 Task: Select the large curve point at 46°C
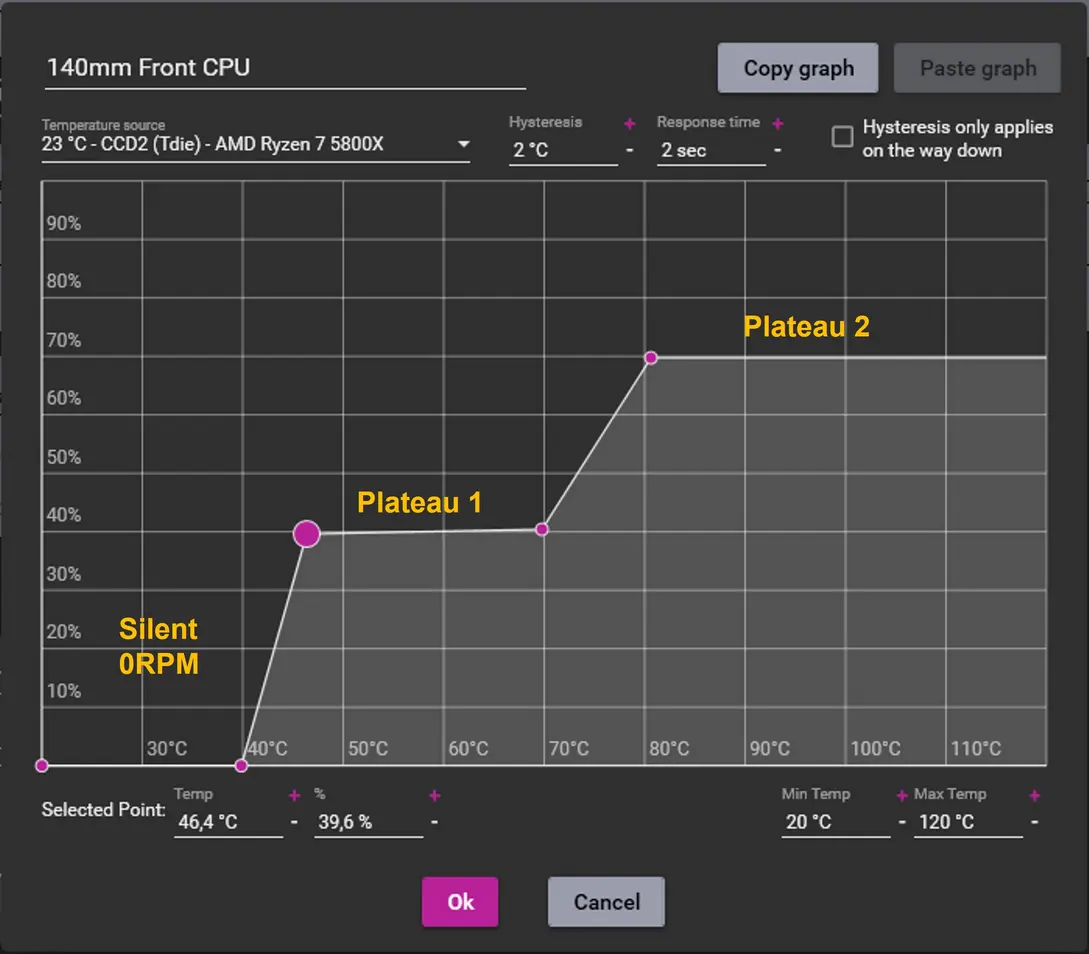click(x=307, y=534)
